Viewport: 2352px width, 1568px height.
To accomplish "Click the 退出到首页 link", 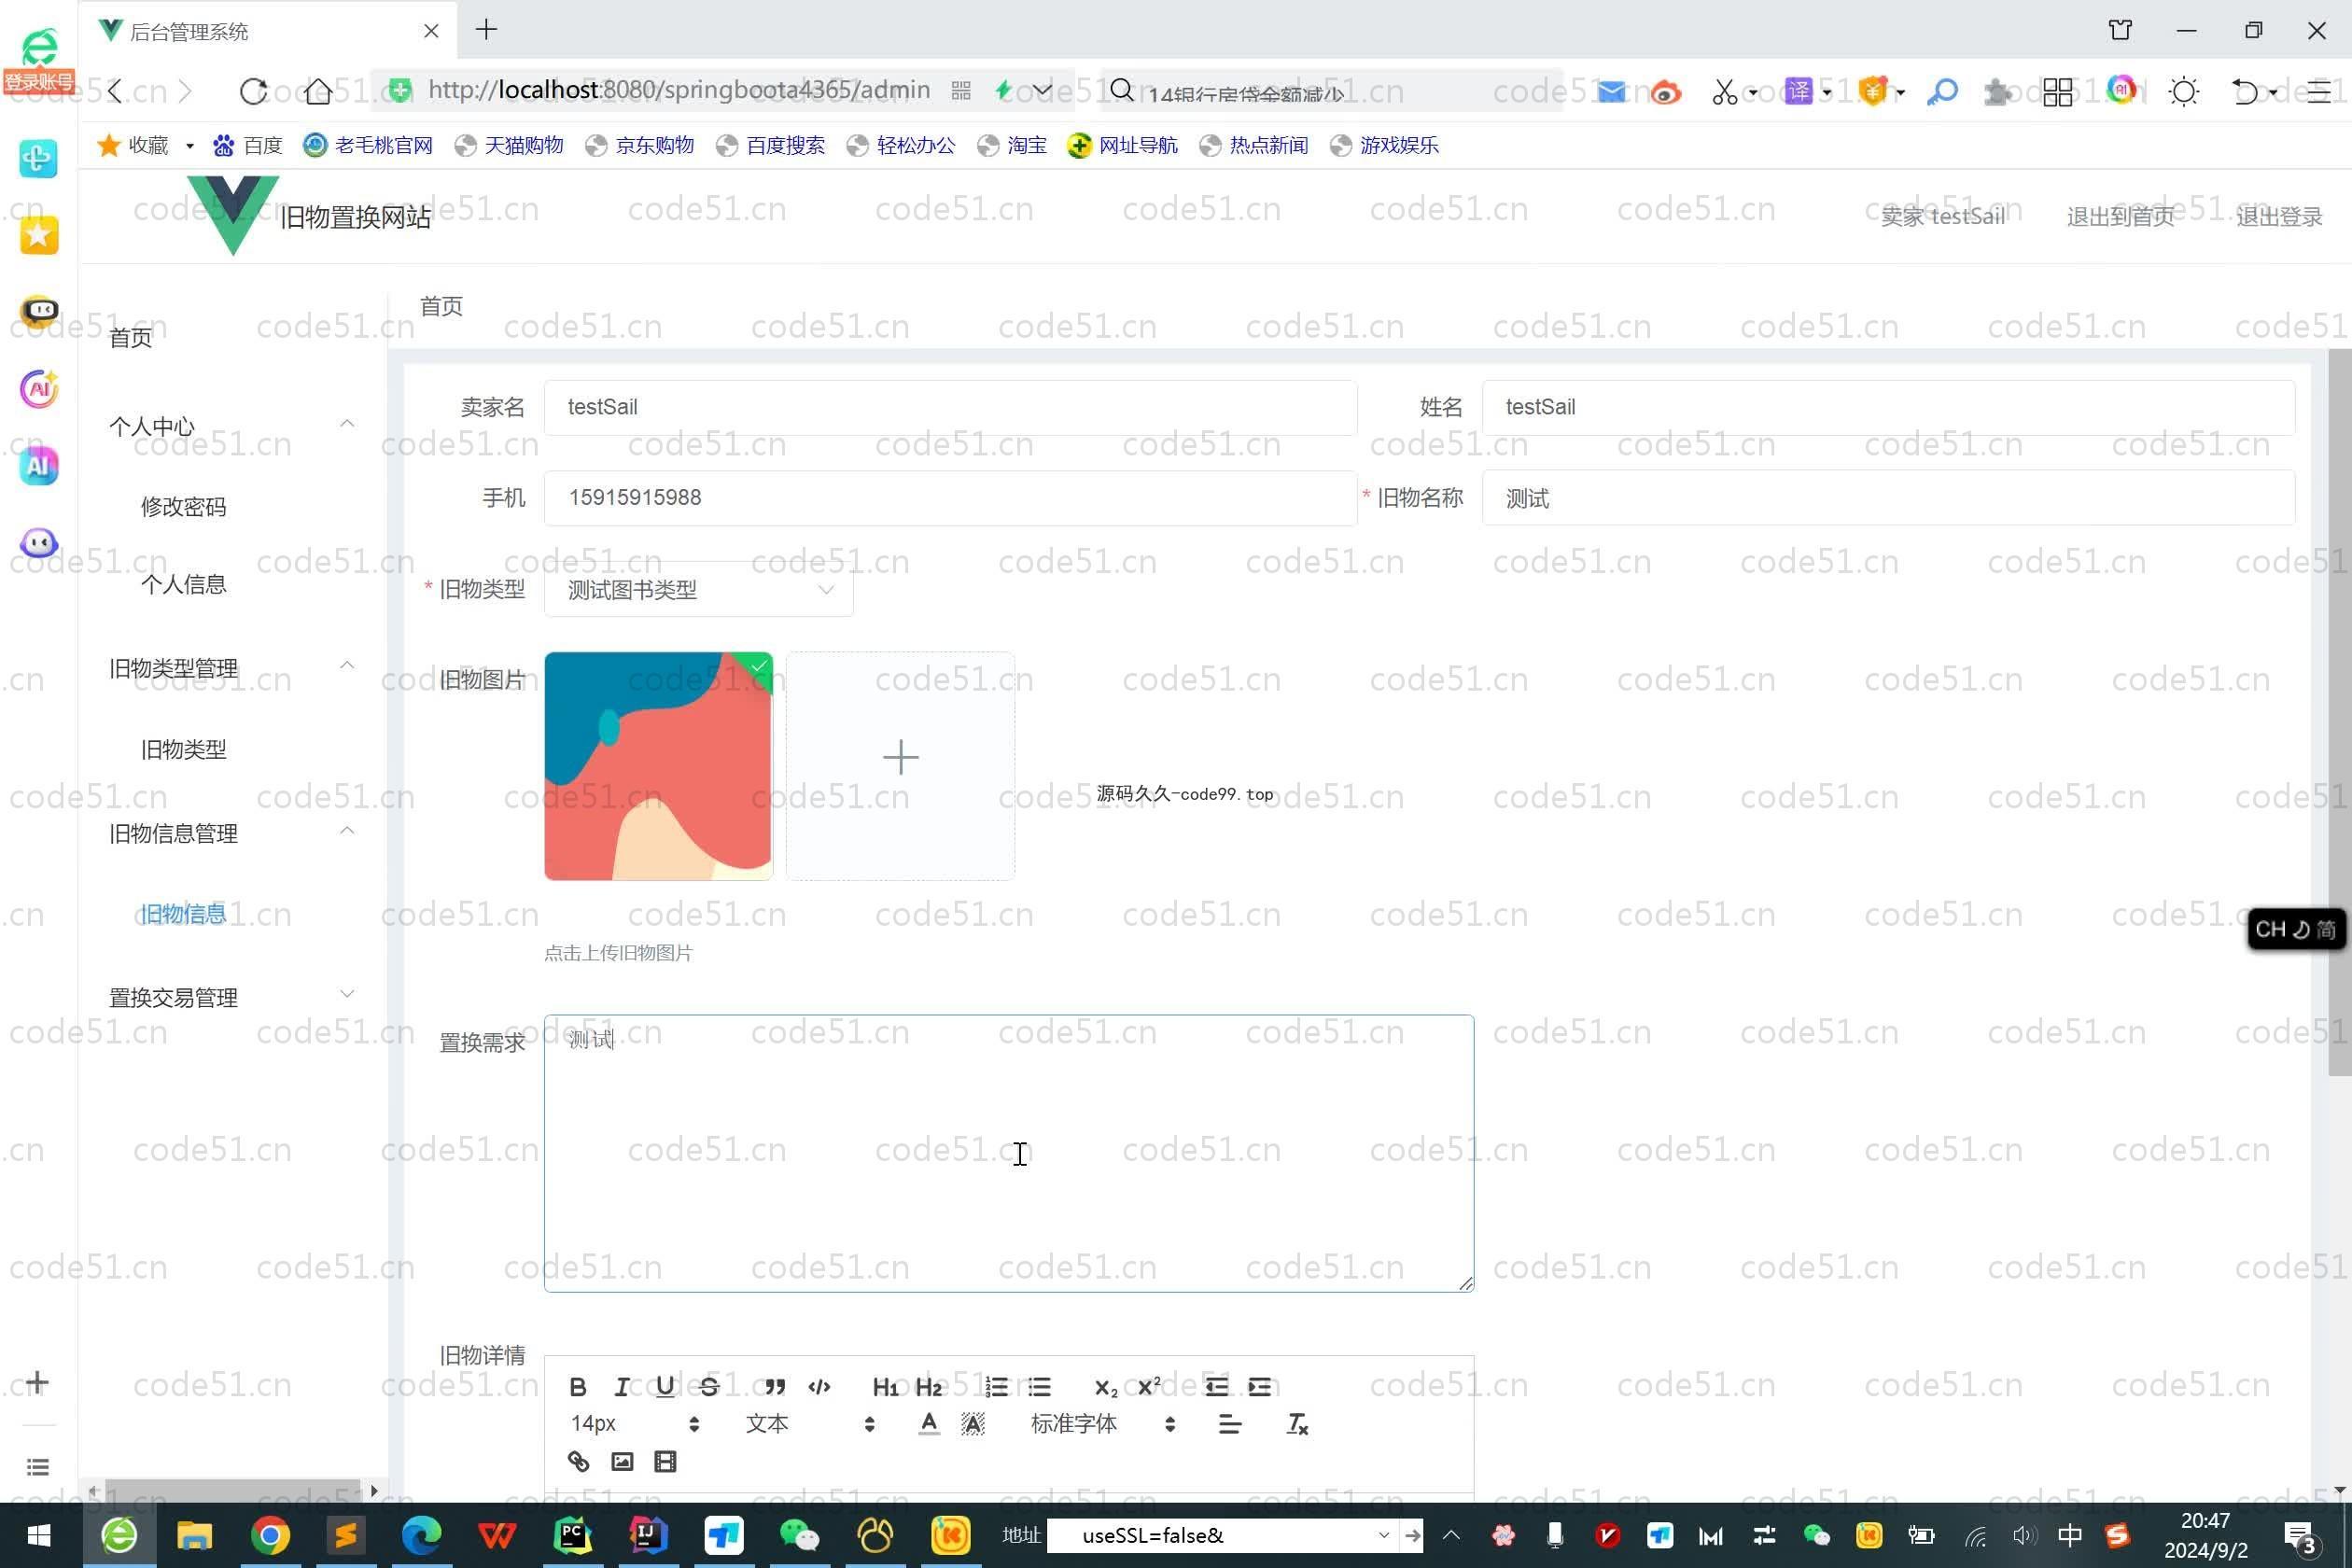I will coord(2121,216).
